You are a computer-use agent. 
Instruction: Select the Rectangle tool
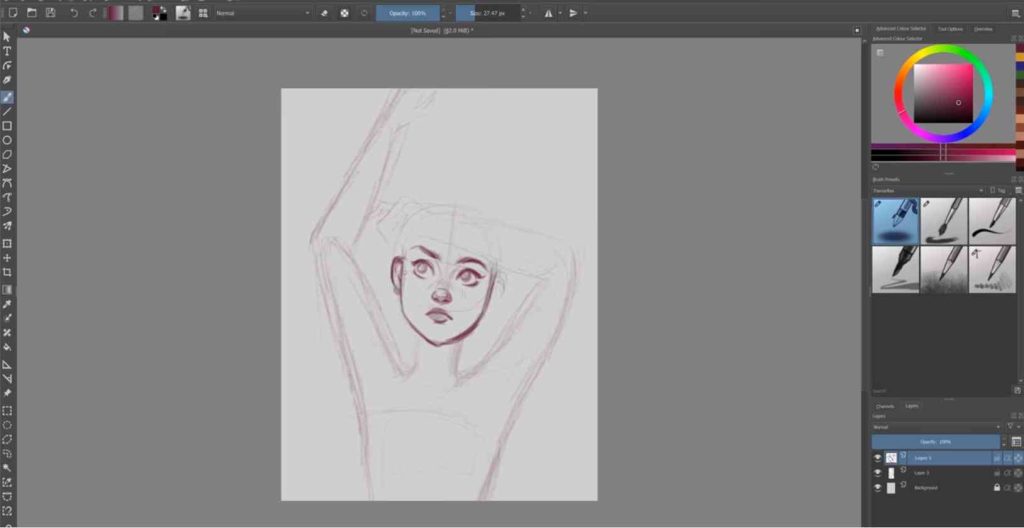pyautogui.click(x=7, y=125)
